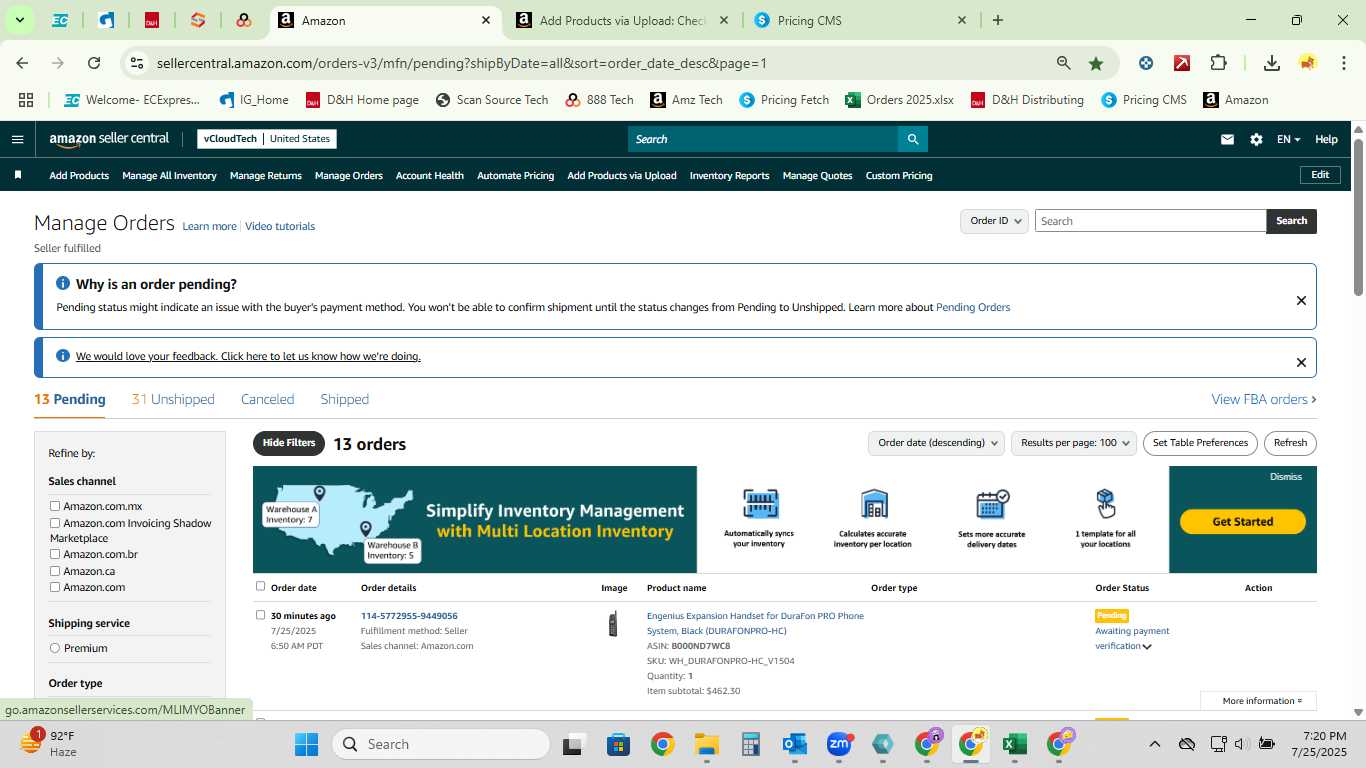Click the page vertical scrollbar thumb
Screen dimensions: 1366x768
1358,216
